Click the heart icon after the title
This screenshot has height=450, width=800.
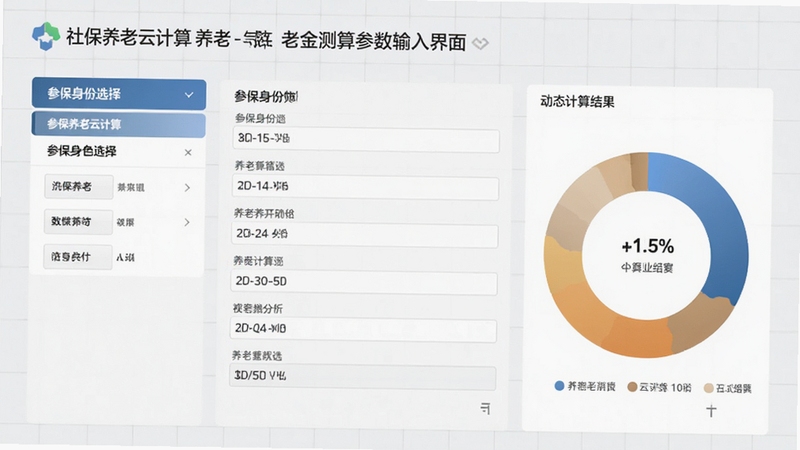tap(480, 43)
